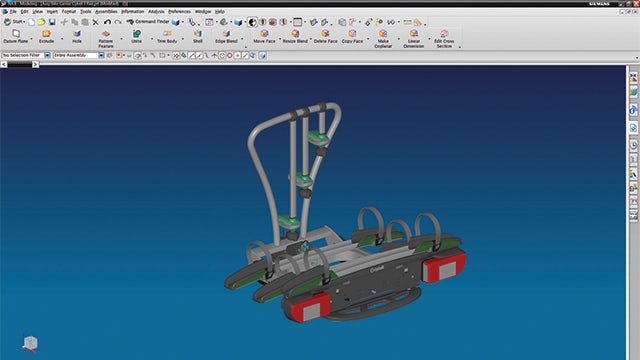Launch the Move Face command
The width and height of the screenshot is (640, 360).
click(264, 36)
